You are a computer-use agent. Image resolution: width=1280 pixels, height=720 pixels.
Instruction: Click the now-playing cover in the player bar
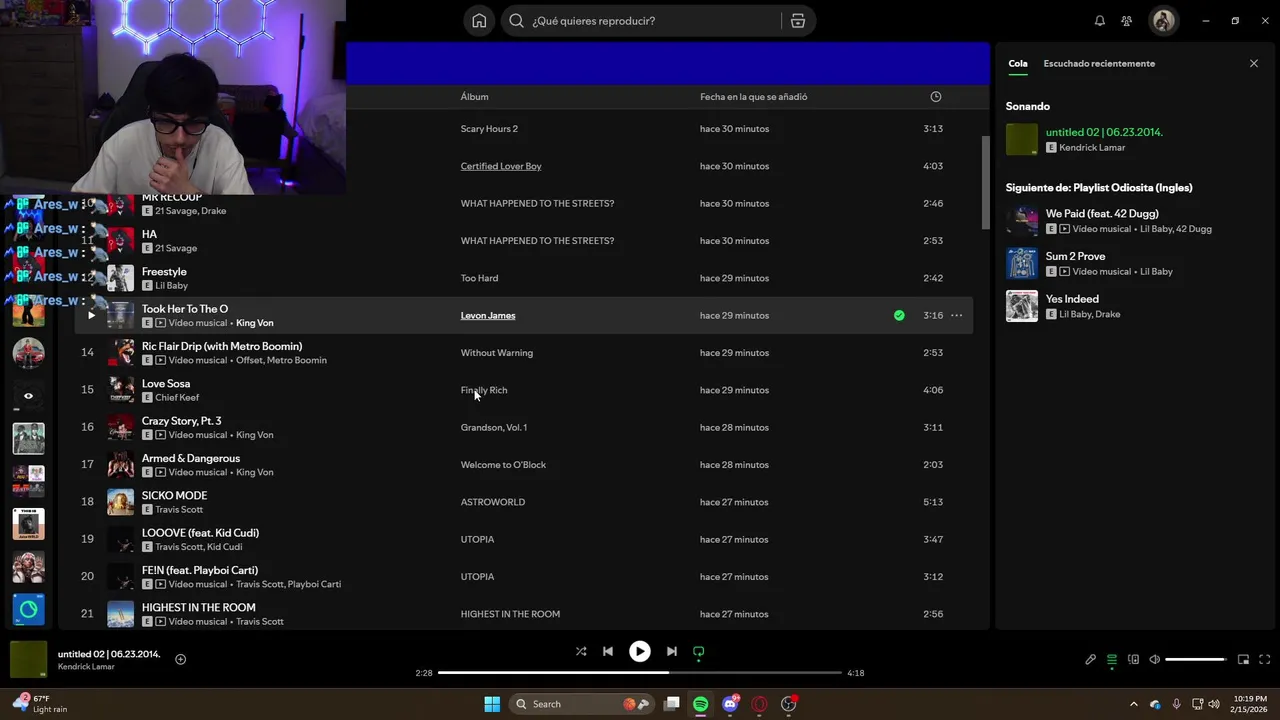29,659
